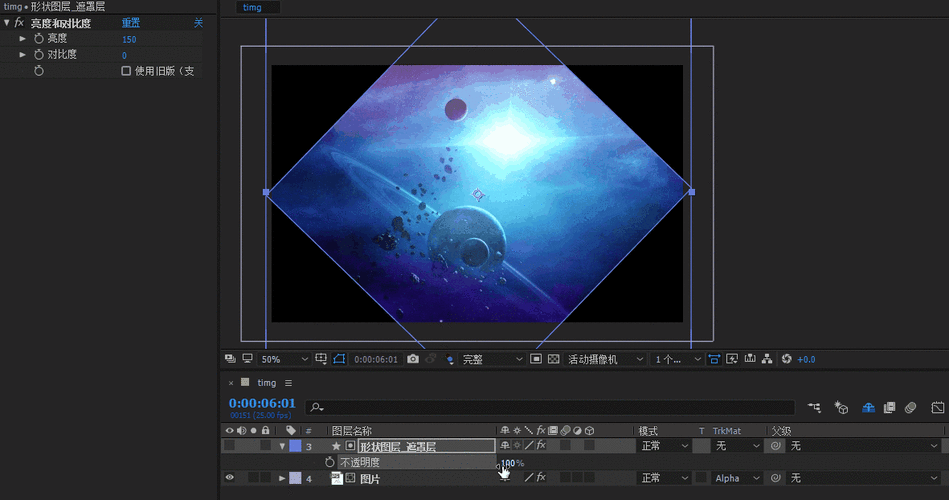The height and width of the screenshot is (500, 949).
Task: Toggle motion blur enable icon
Action: pos(910,408)
